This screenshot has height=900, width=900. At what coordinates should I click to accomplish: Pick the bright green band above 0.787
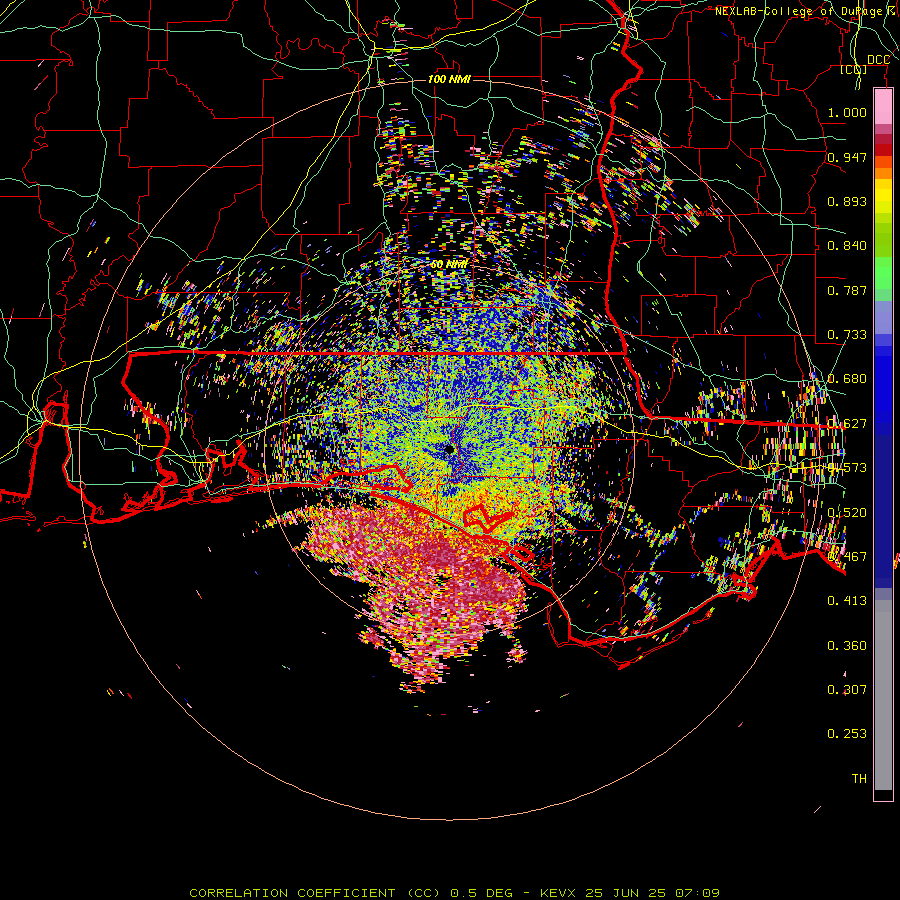(x=883, y=273)
